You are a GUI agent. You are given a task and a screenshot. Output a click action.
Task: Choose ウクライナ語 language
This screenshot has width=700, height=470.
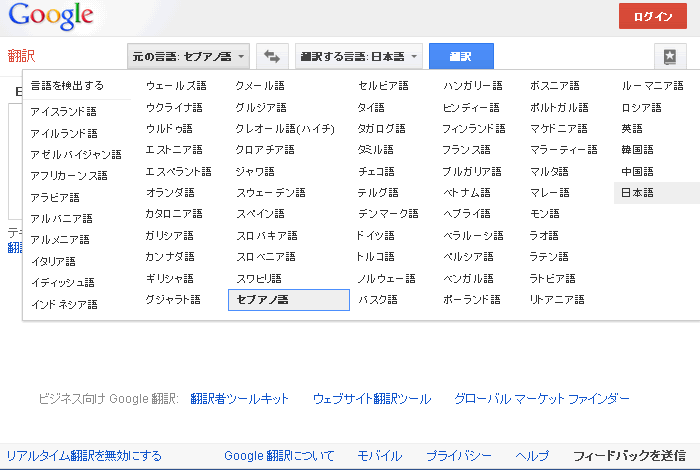point(174,108)
